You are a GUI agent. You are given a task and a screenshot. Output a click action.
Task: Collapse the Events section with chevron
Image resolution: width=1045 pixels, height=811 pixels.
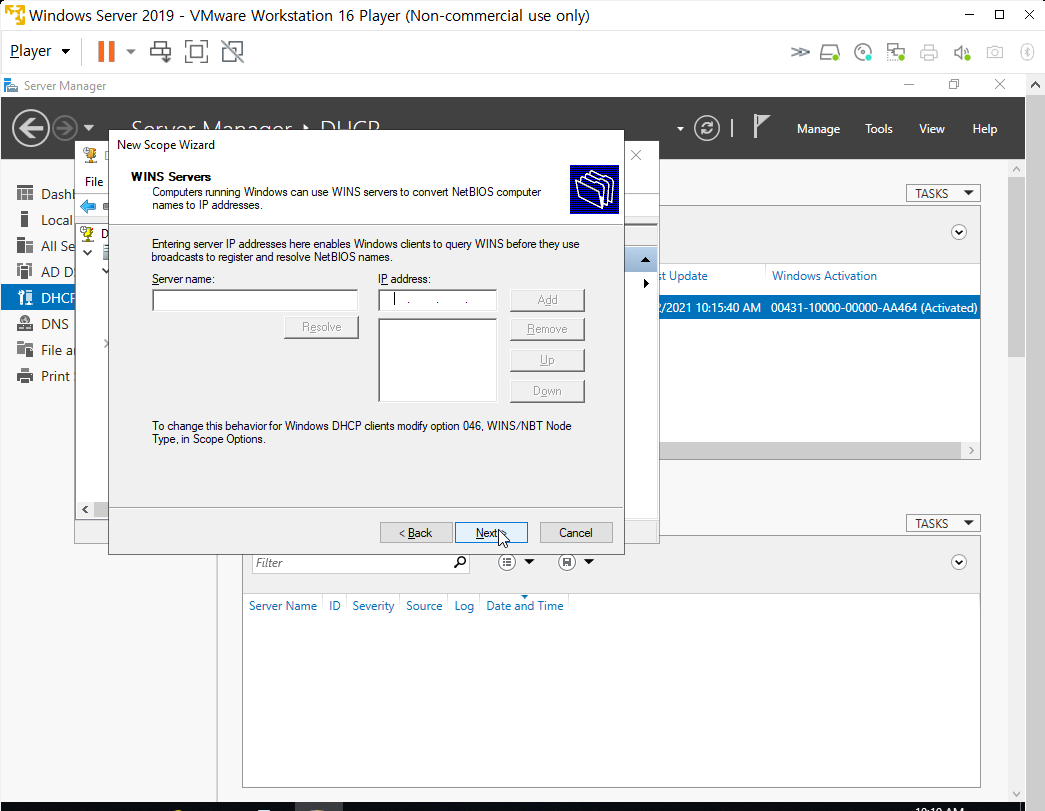pos(958,562)
